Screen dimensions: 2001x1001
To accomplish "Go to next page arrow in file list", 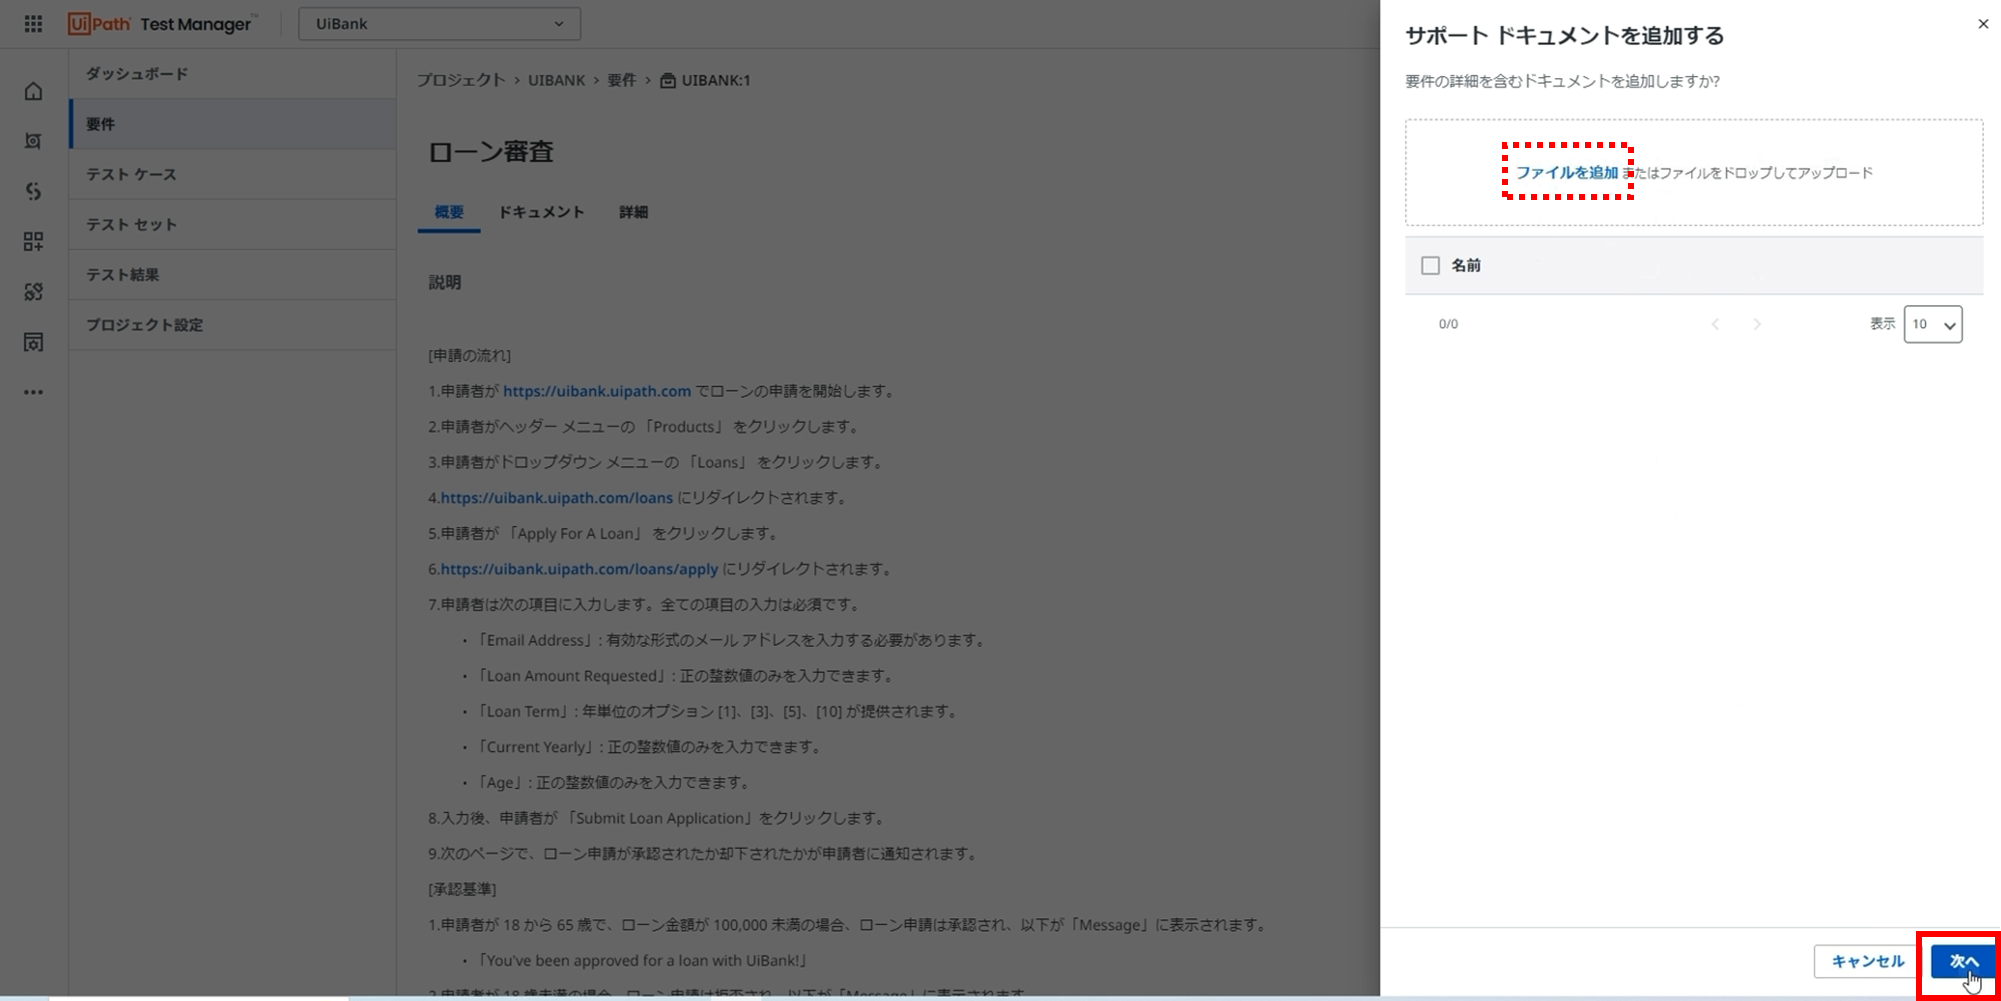I will [1757, 324].
